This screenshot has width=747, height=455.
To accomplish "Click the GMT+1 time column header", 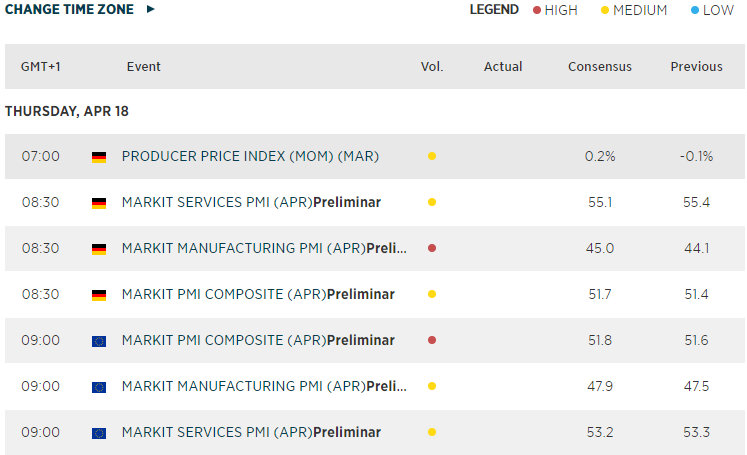I will tap(41, 67).
